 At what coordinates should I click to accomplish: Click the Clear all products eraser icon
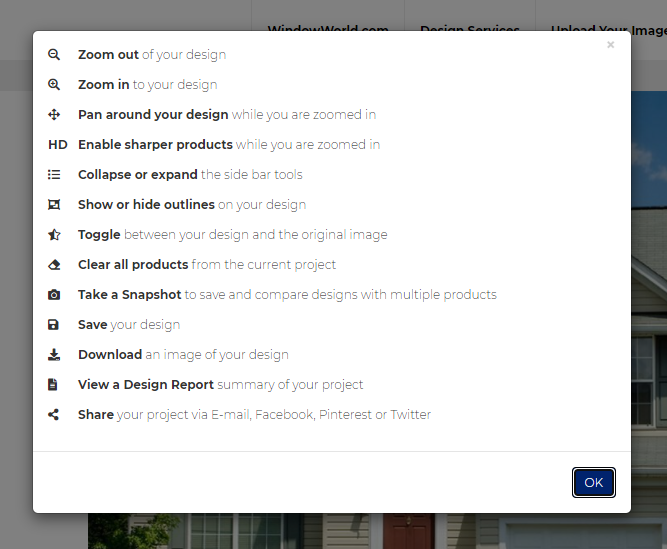54,265
